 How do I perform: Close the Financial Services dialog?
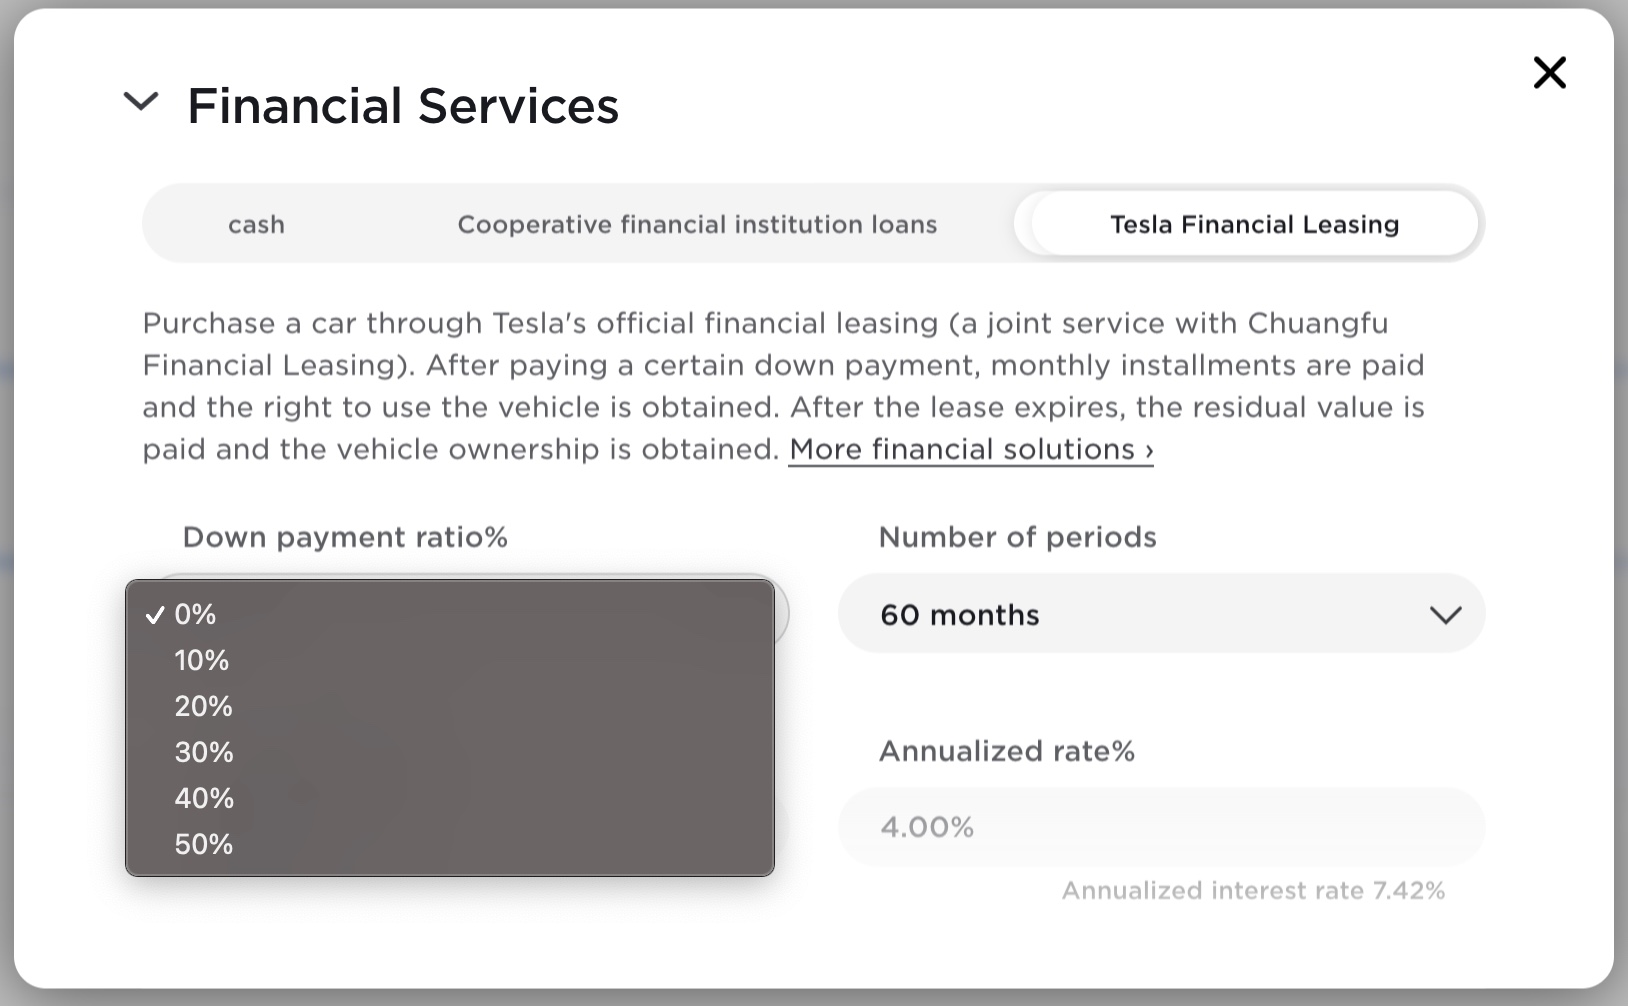pos(1549,73)
